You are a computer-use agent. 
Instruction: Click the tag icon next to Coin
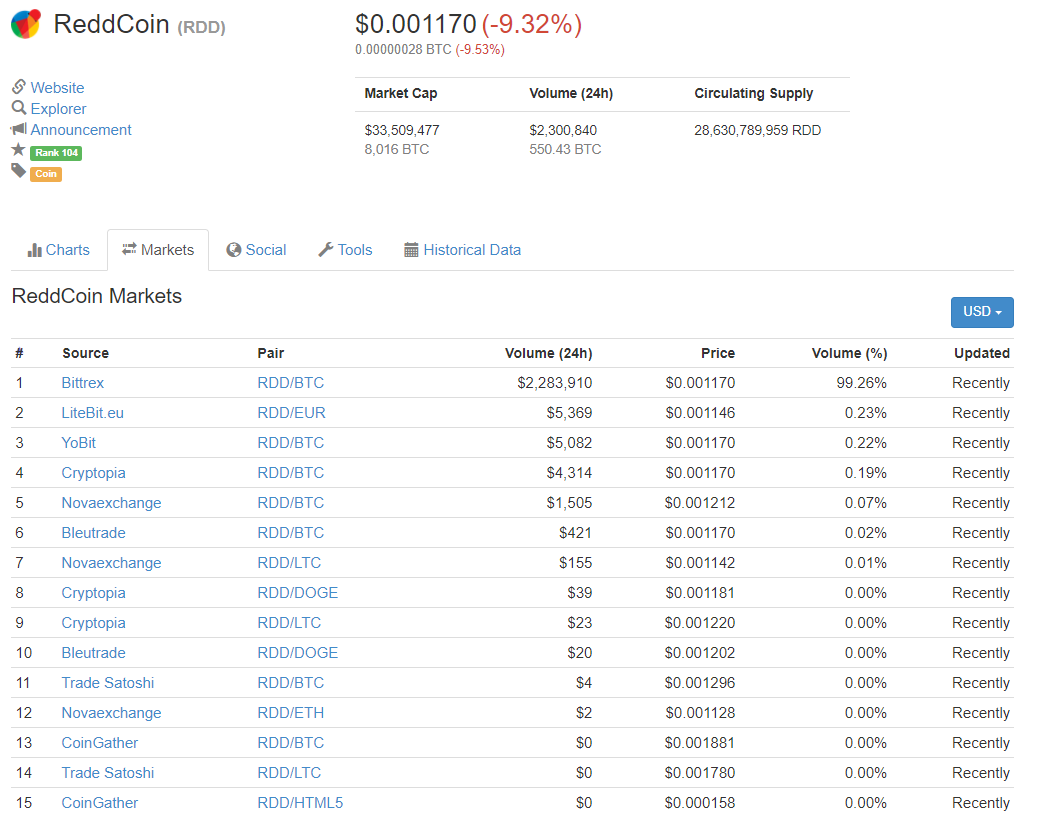pyautogui.click(x=18, y=171)
